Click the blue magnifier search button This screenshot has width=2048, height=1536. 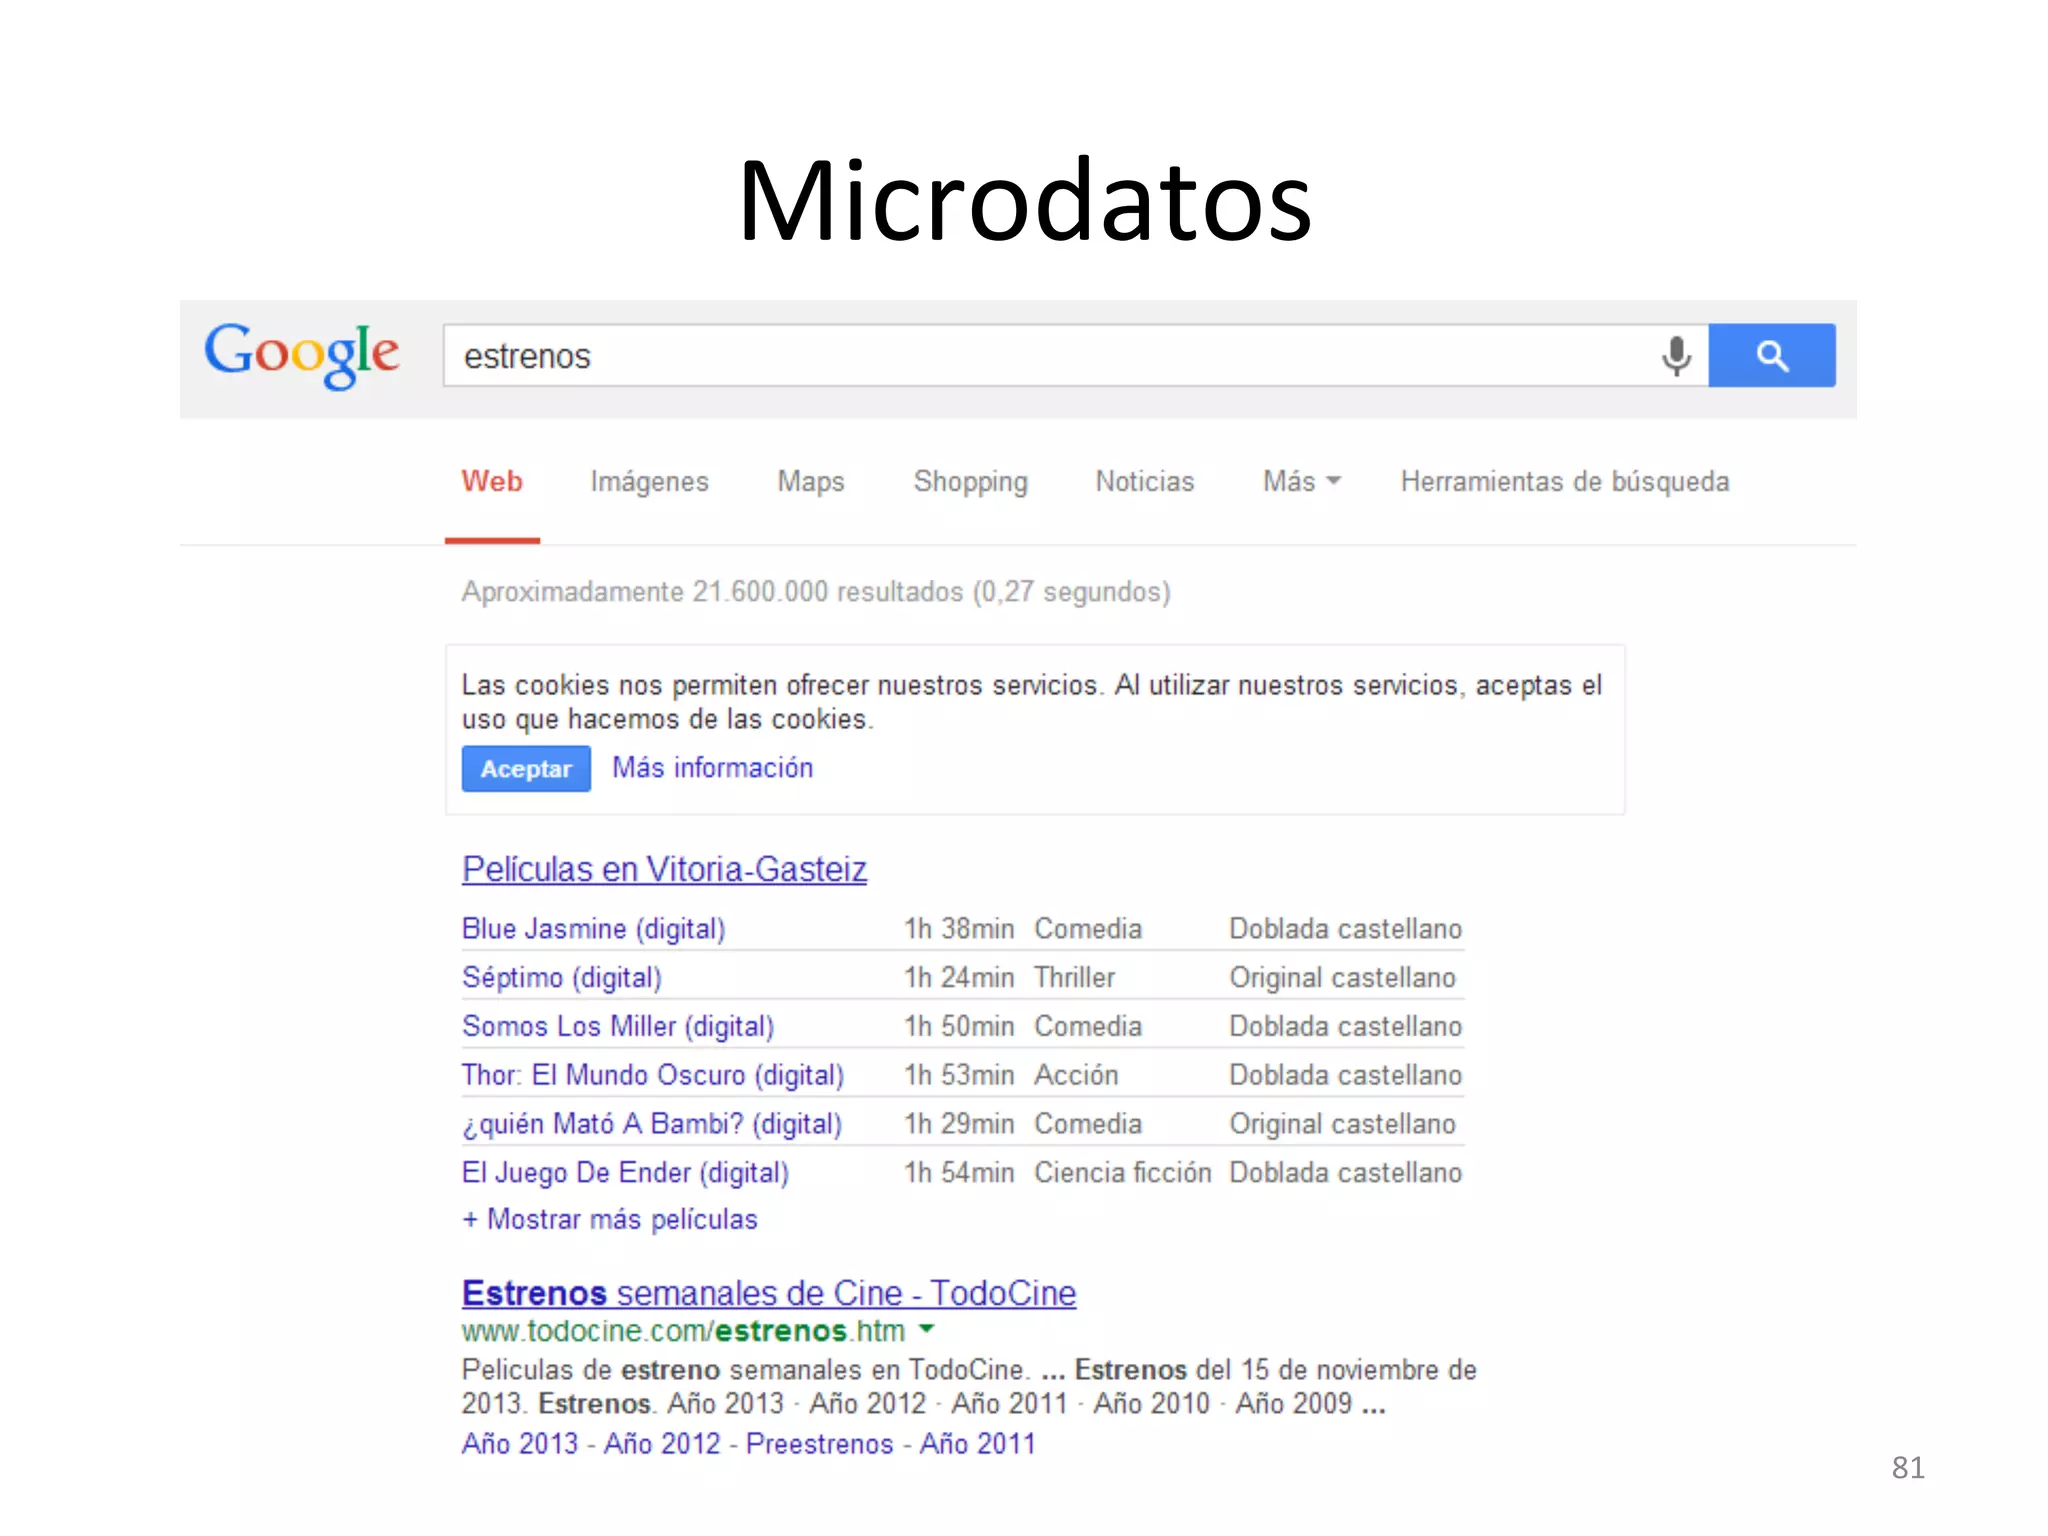[1771, 355]
